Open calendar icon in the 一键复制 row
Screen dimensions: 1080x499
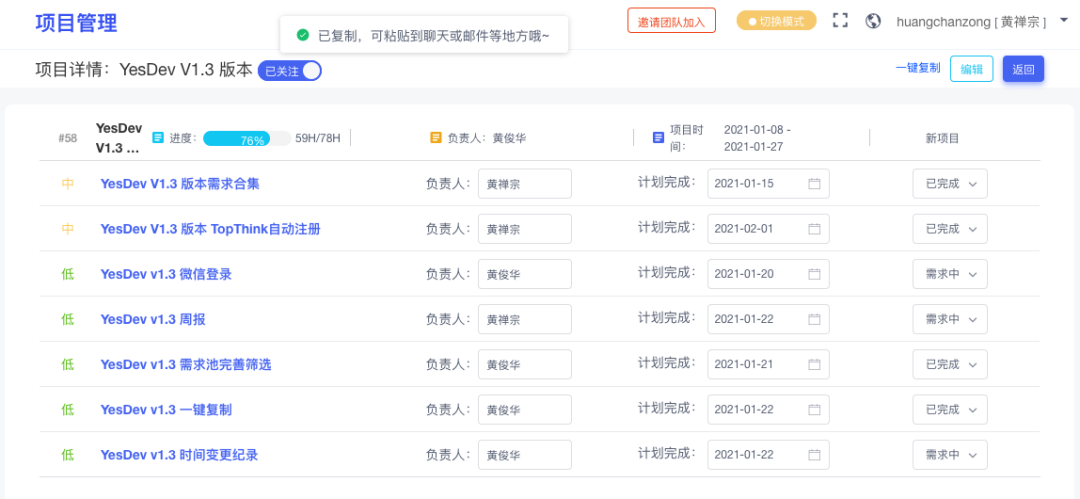[x=814, y=409]
